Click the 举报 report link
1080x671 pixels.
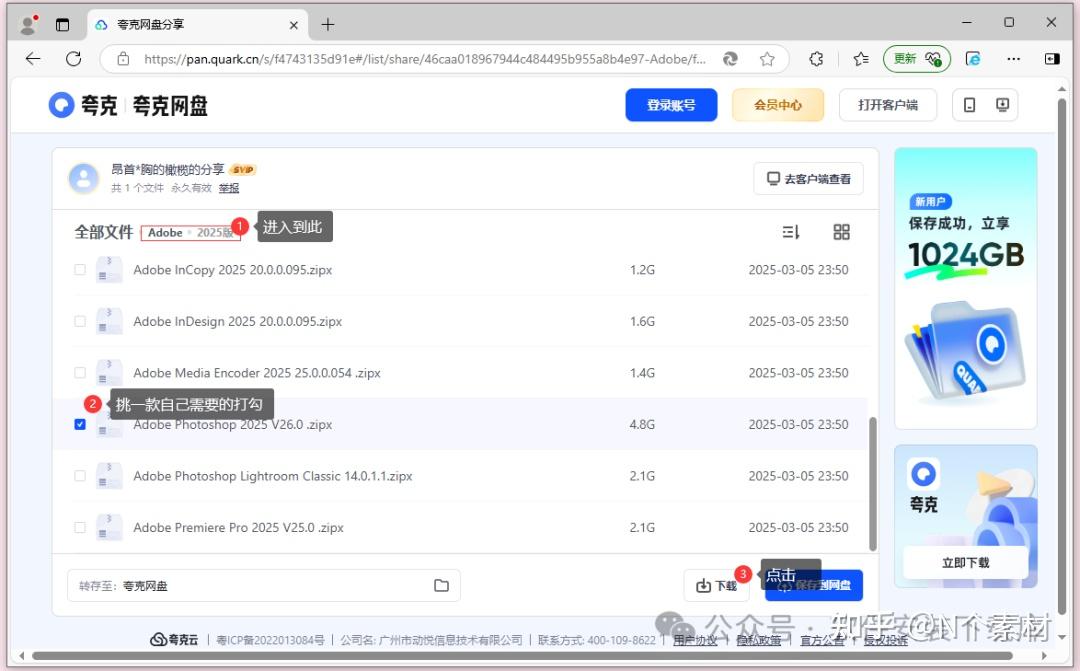coord(228,188)
